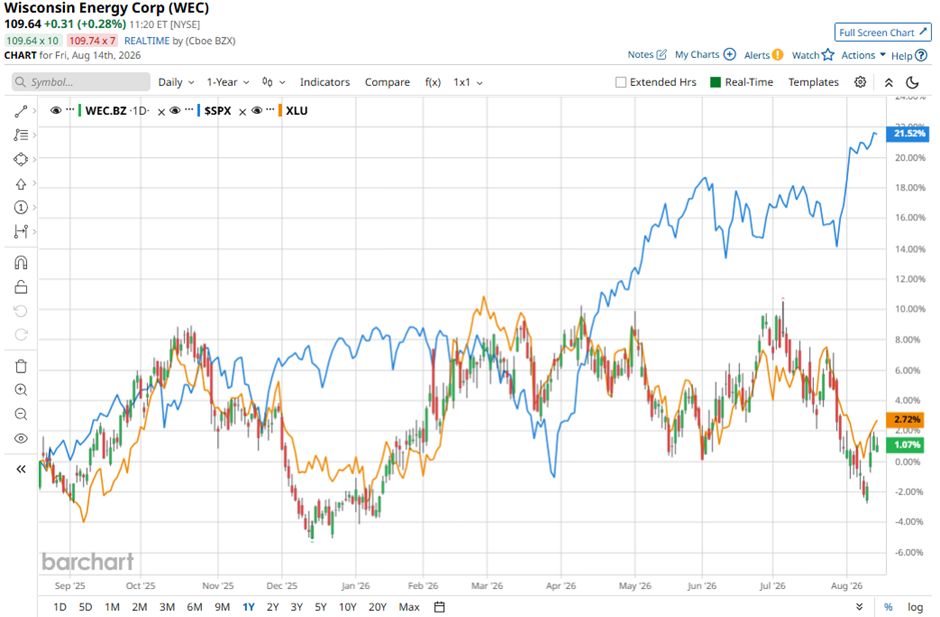Hide the $SPX series eye icon

pos(175,110)
